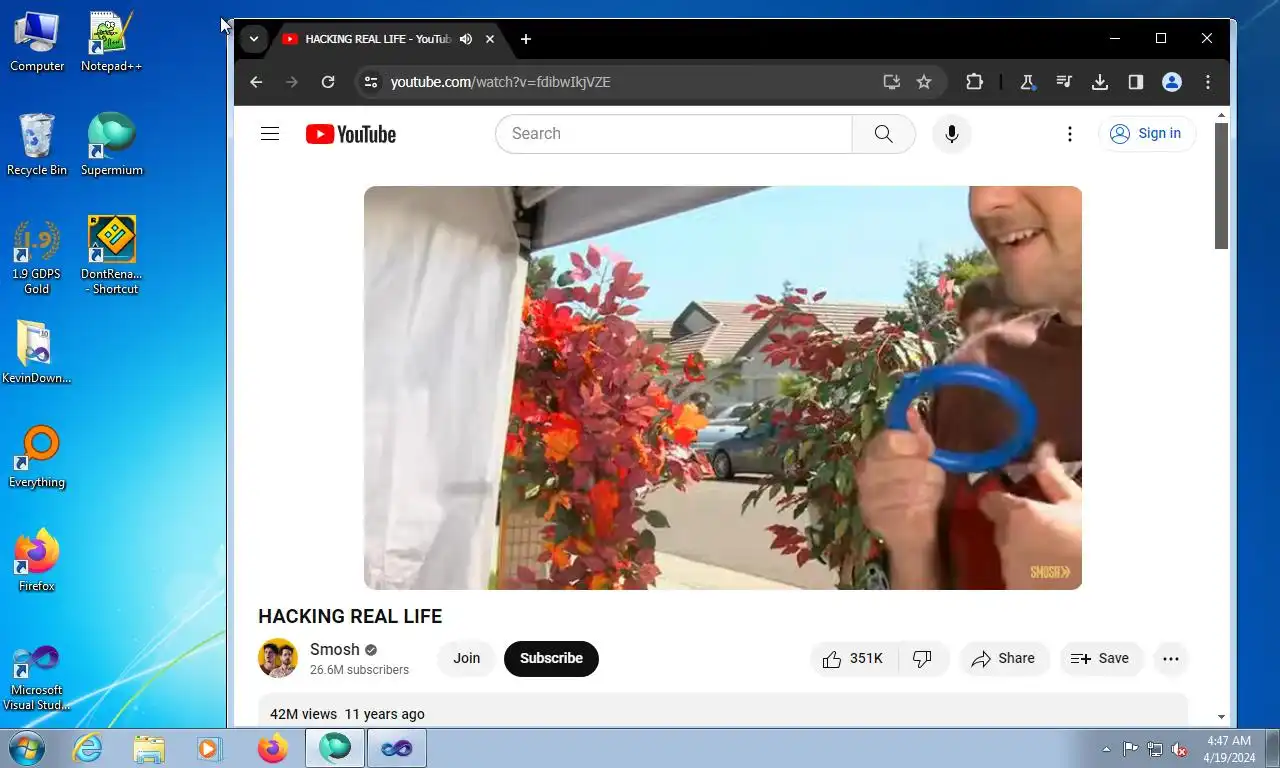Open the Chrome Labs flask icon
Viewport: 1280px width, 768px height.
1027,82
